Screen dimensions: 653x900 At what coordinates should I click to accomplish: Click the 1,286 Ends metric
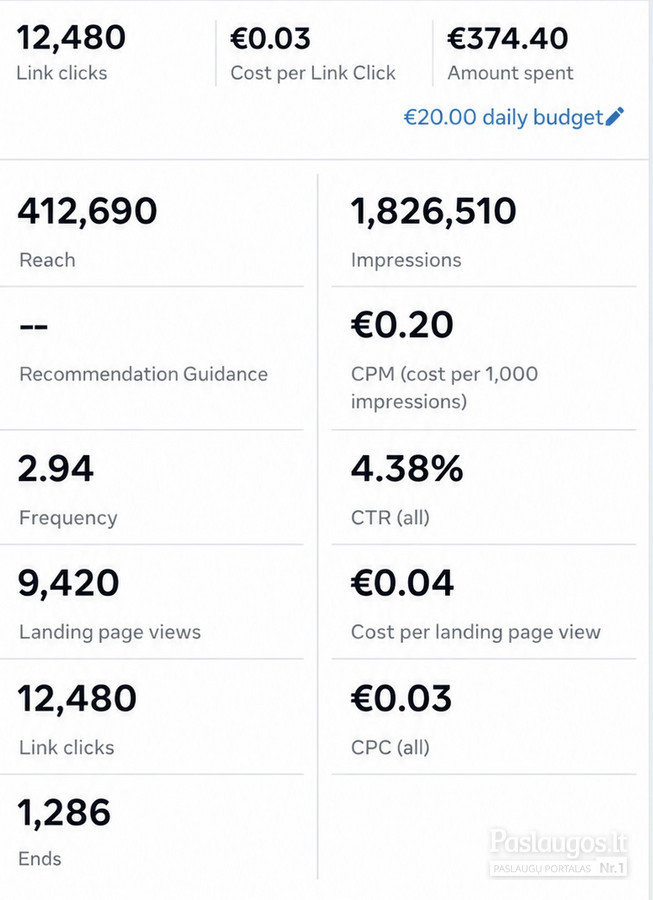point(152,827)
